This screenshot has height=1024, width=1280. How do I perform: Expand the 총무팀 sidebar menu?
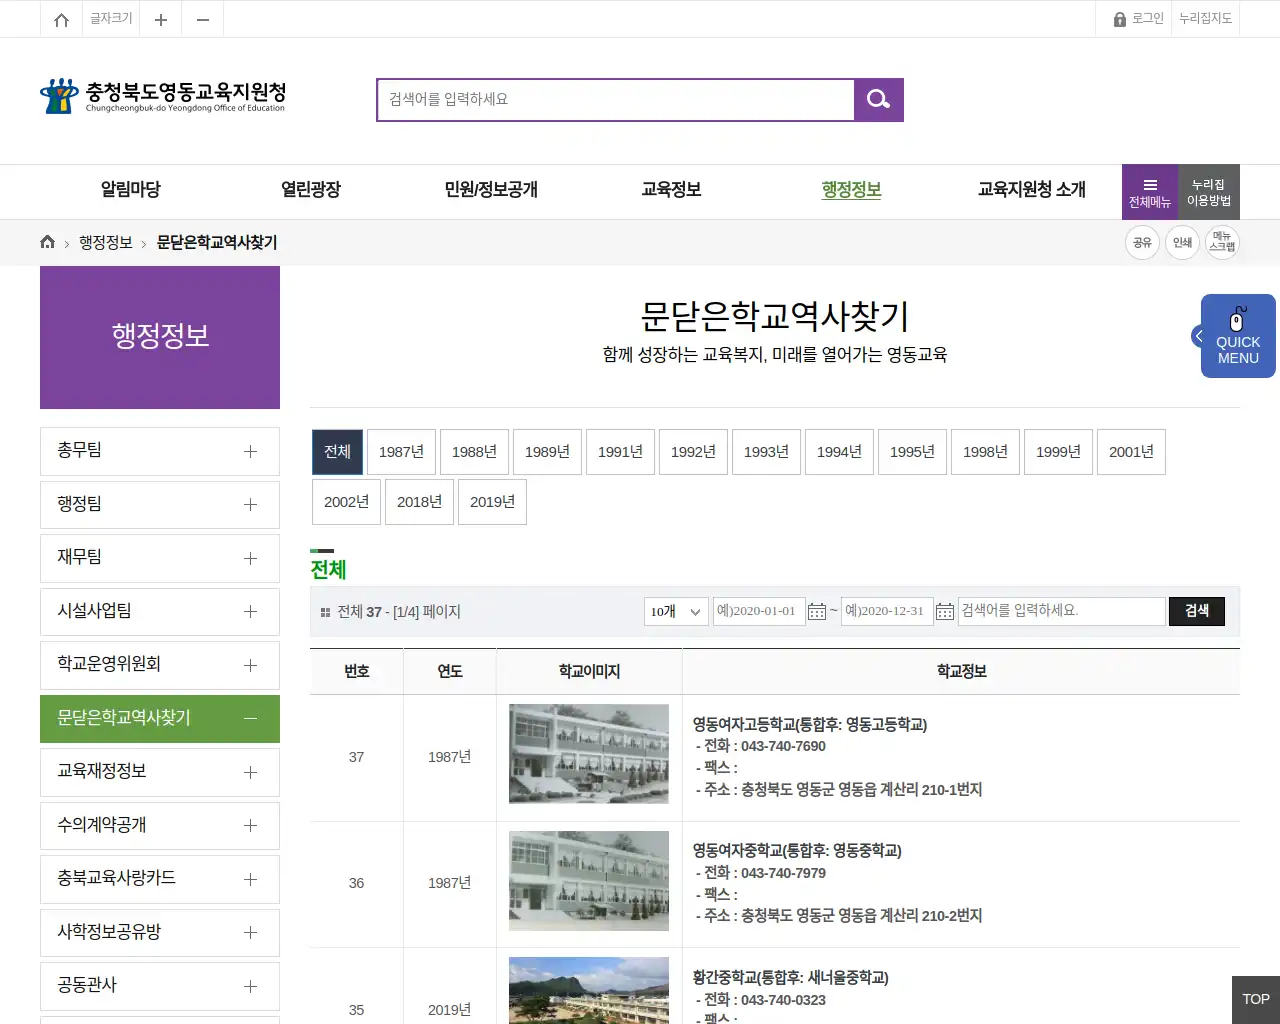160,451
